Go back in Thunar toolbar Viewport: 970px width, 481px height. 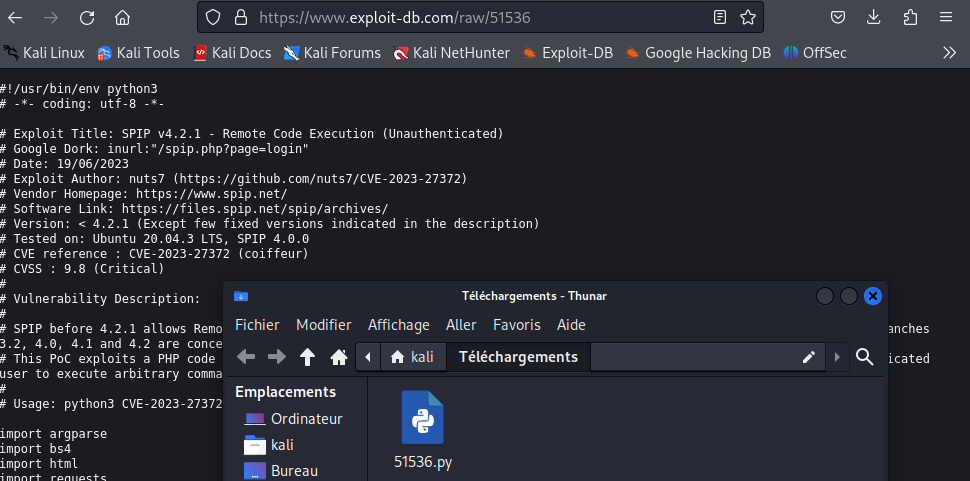tap(246, 357)
